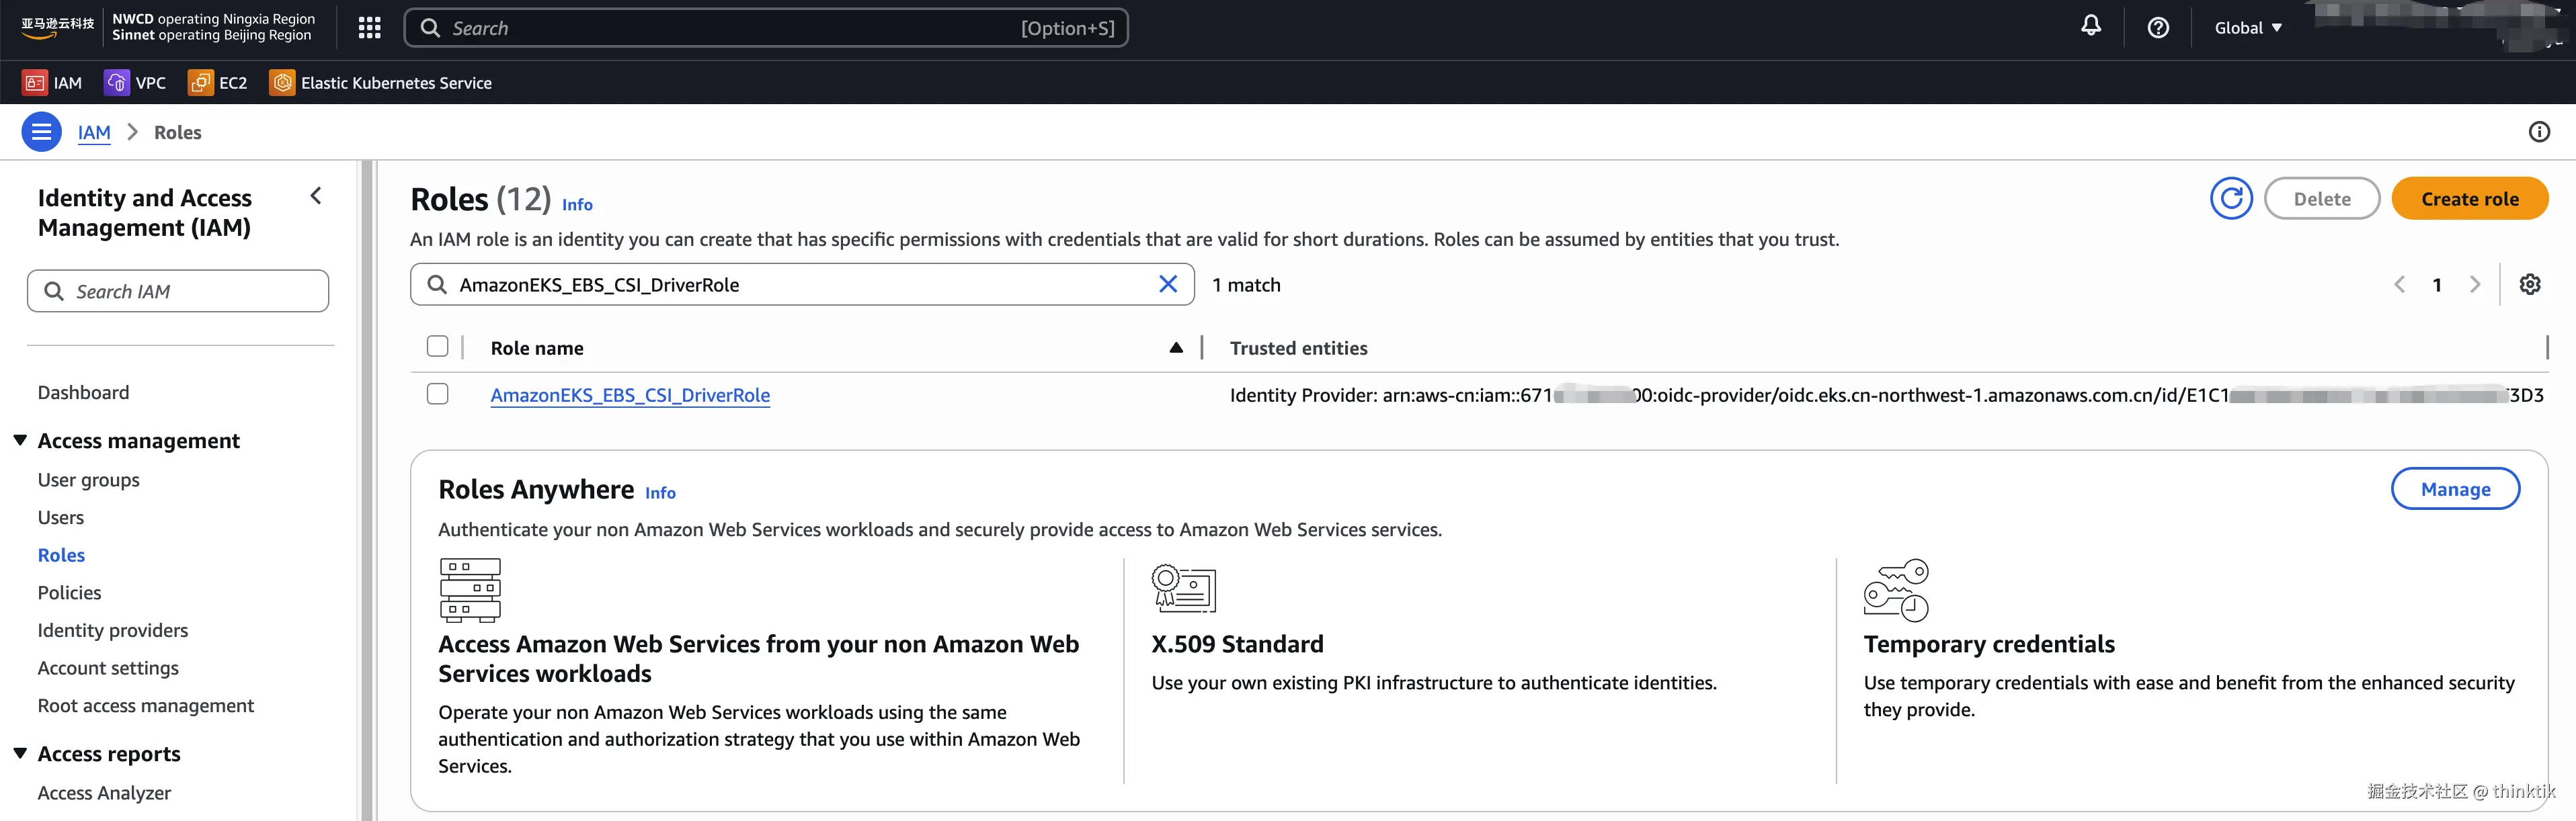Click the IAM breadcrumb link

coord(94,133)
